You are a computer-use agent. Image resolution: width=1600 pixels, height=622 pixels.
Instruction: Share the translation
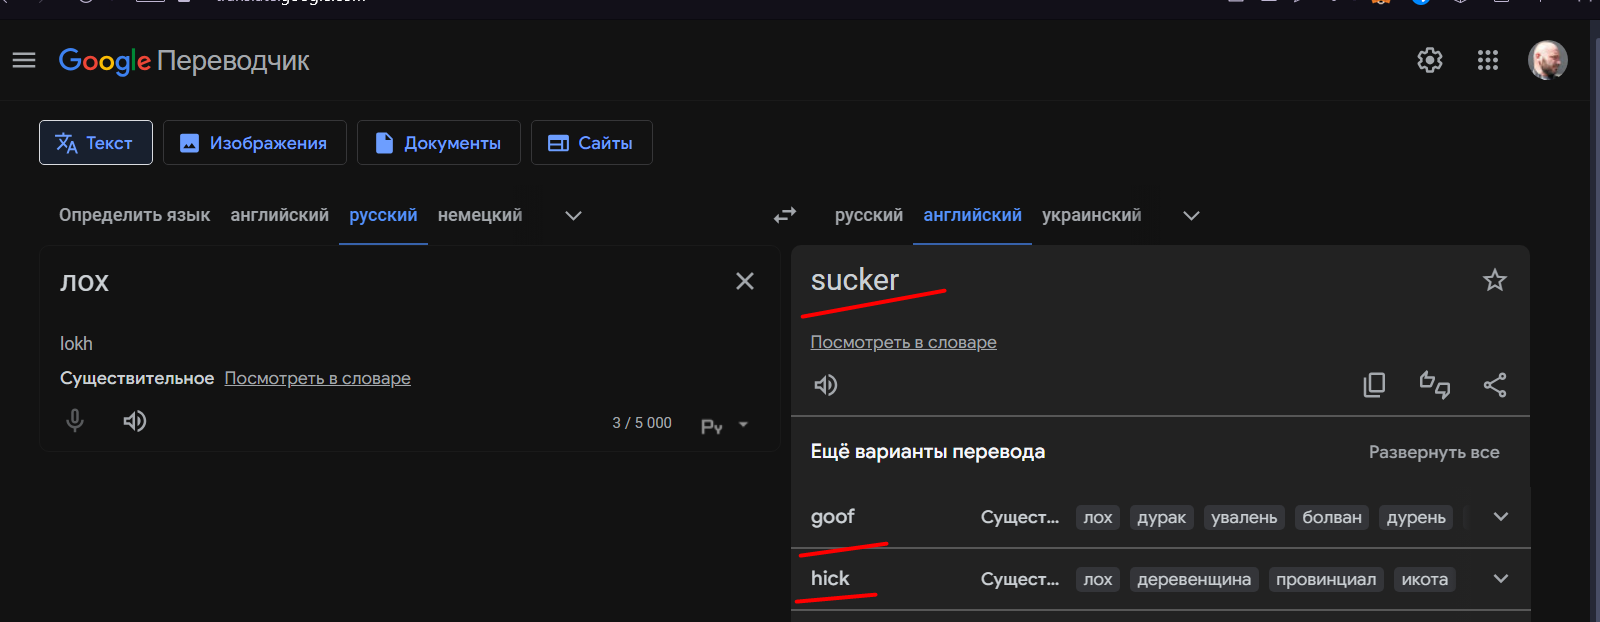coord(1495,385)
